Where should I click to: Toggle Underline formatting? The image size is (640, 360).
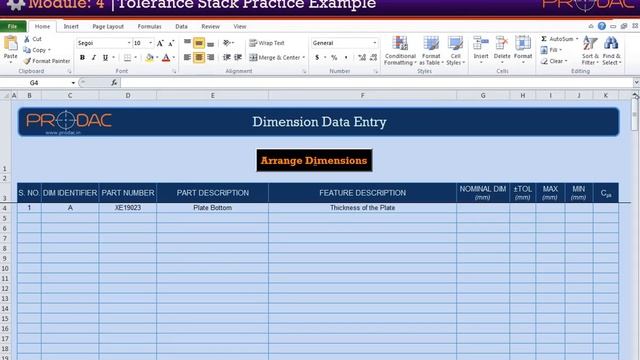[x=105, y=58]
